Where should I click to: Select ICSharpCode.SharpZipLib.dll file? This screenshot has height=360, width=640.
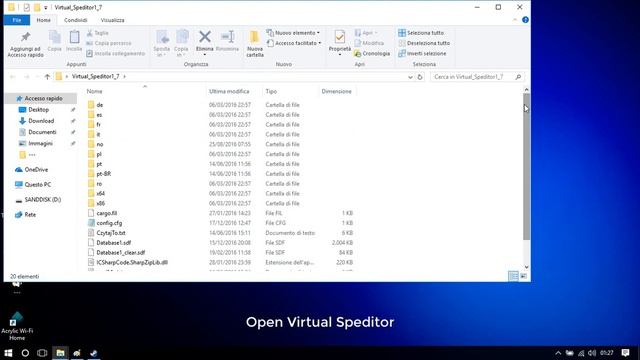[x=132, y=262]
